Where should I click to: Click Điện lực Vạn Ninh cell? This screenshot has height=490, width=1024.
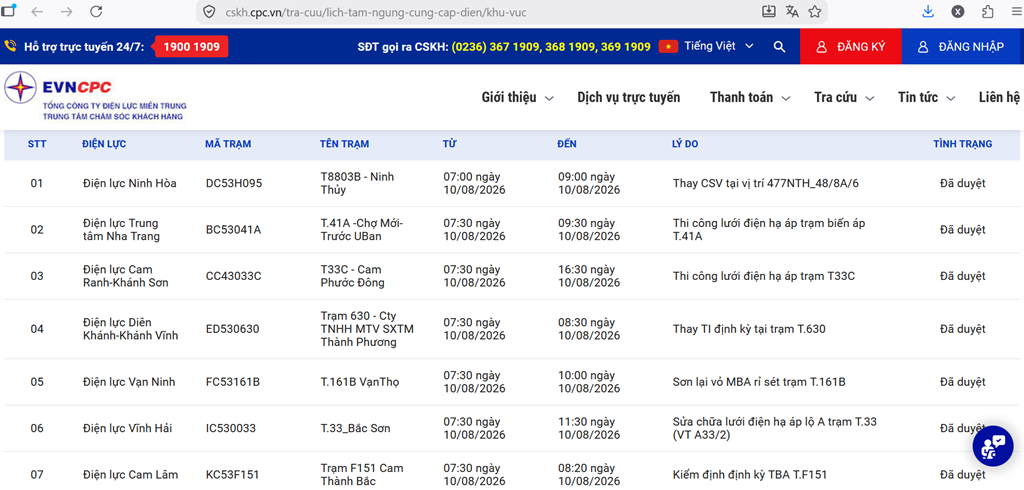pyautogui.click(x=129, y=382)
